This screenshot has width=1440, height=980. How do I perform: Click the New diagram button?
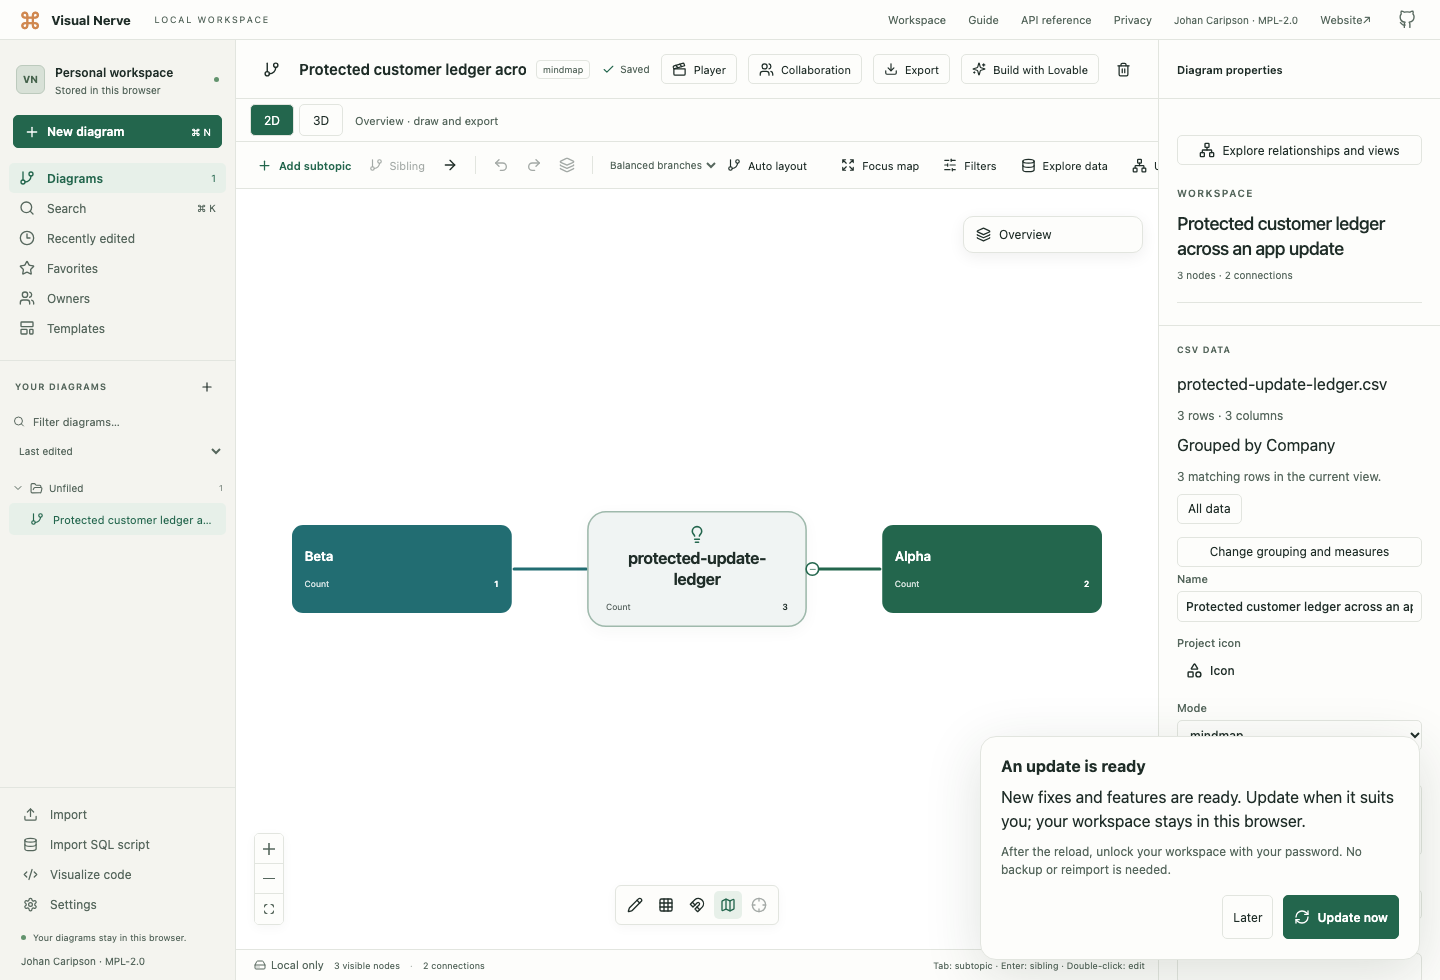click(x=117, y=132)
